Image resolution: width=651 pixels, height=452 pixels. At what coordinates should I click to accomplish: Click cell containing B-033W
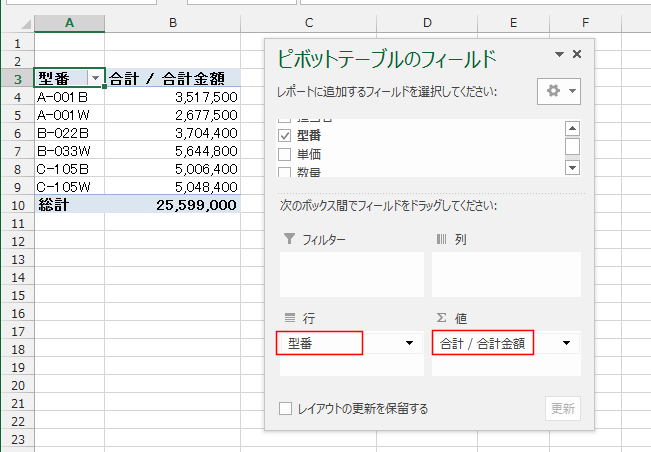(x=69, y=151)
